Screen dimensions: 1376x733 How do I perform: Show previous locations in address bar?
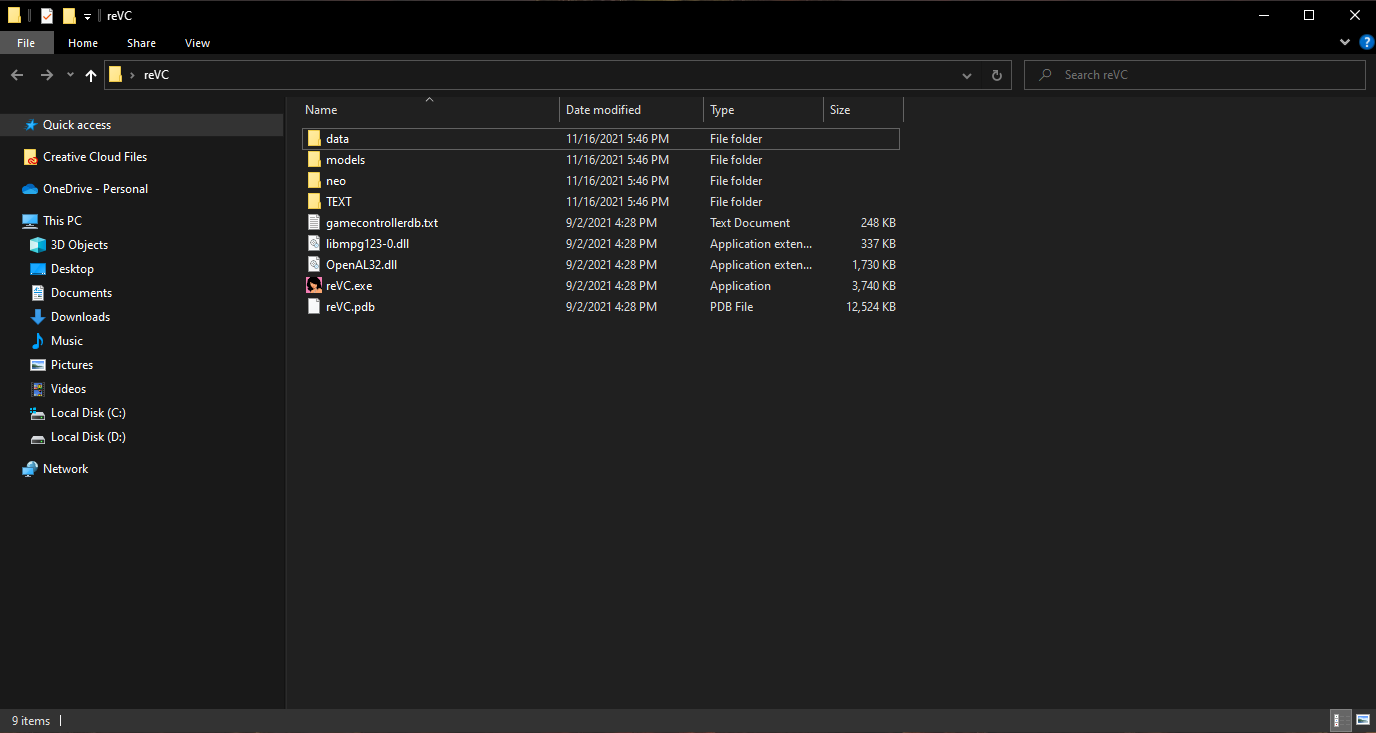pyautogui.click(x=967, y=75)
